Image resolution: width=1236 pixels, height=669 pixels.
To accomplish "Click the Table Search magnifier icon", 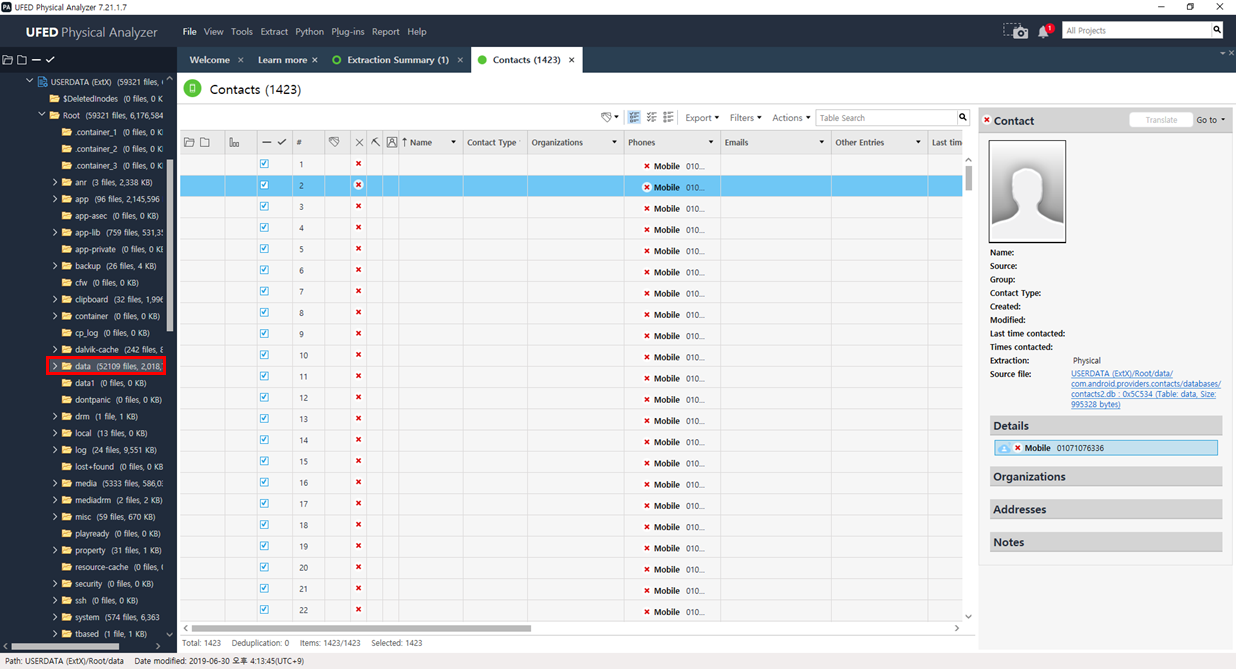I will pos(963,117).
